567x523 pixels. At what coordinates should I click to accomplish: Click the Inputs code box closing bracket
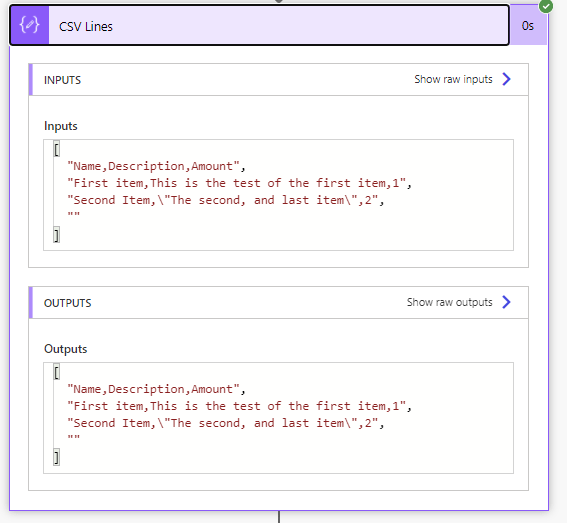pyautogui.click(x=56, y=235)
